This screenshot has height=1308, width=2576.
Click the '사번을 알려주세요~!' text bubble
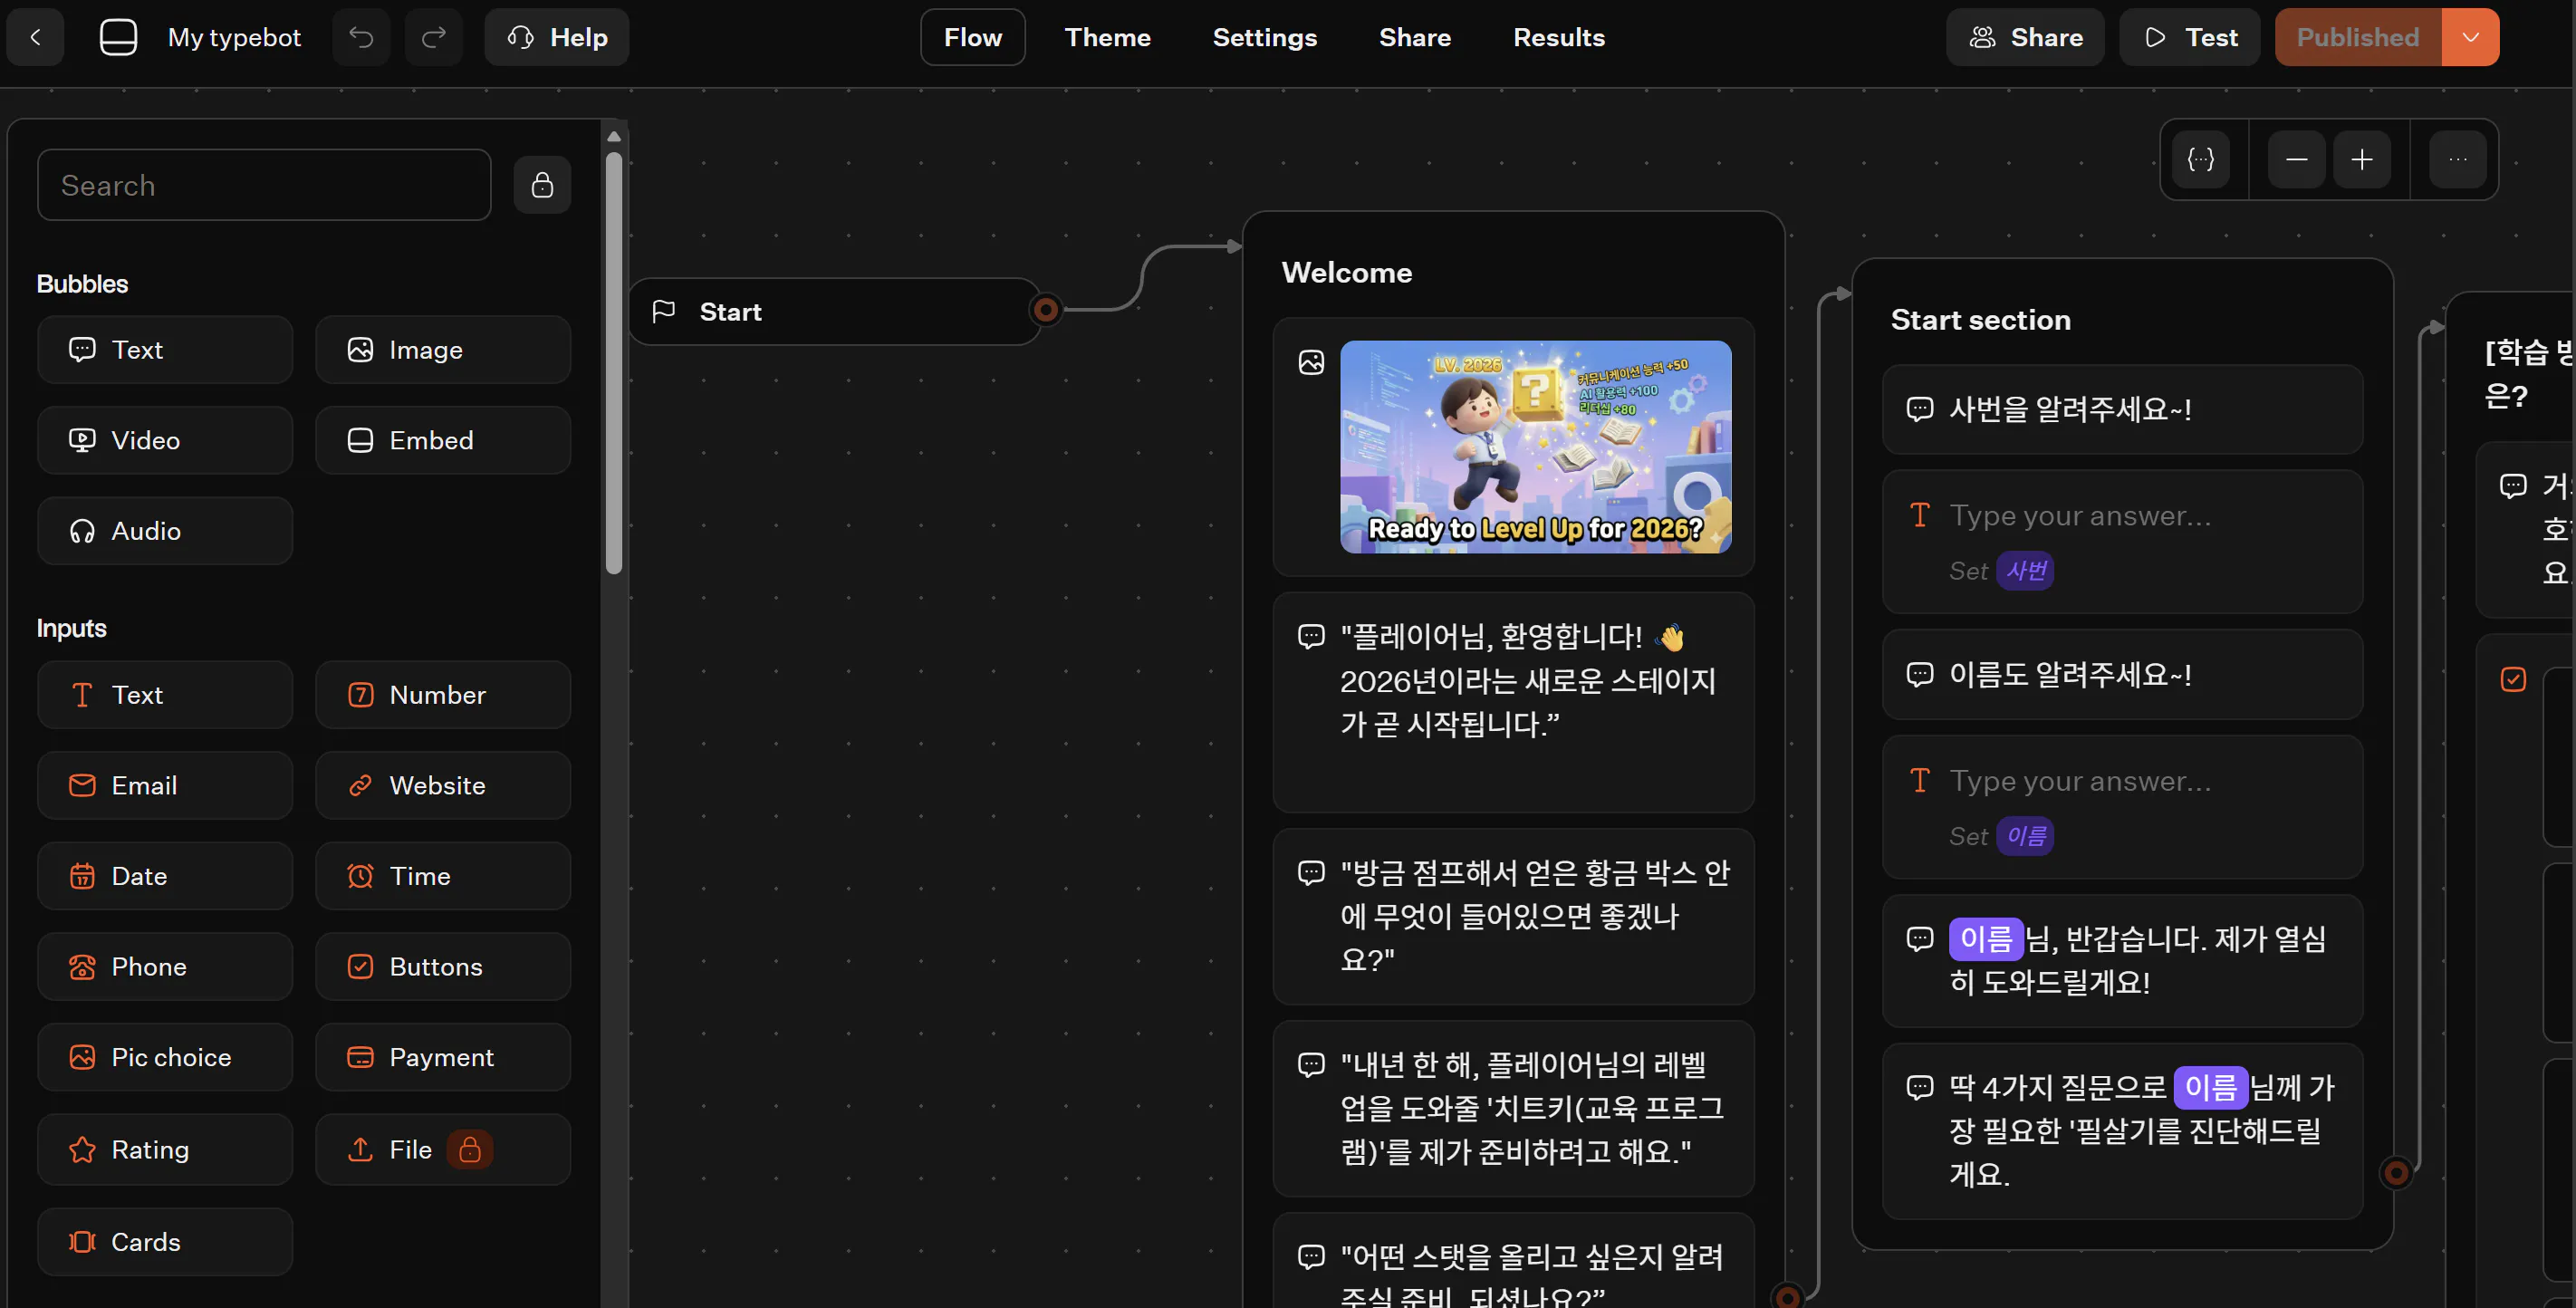(x=2123, y=409)
